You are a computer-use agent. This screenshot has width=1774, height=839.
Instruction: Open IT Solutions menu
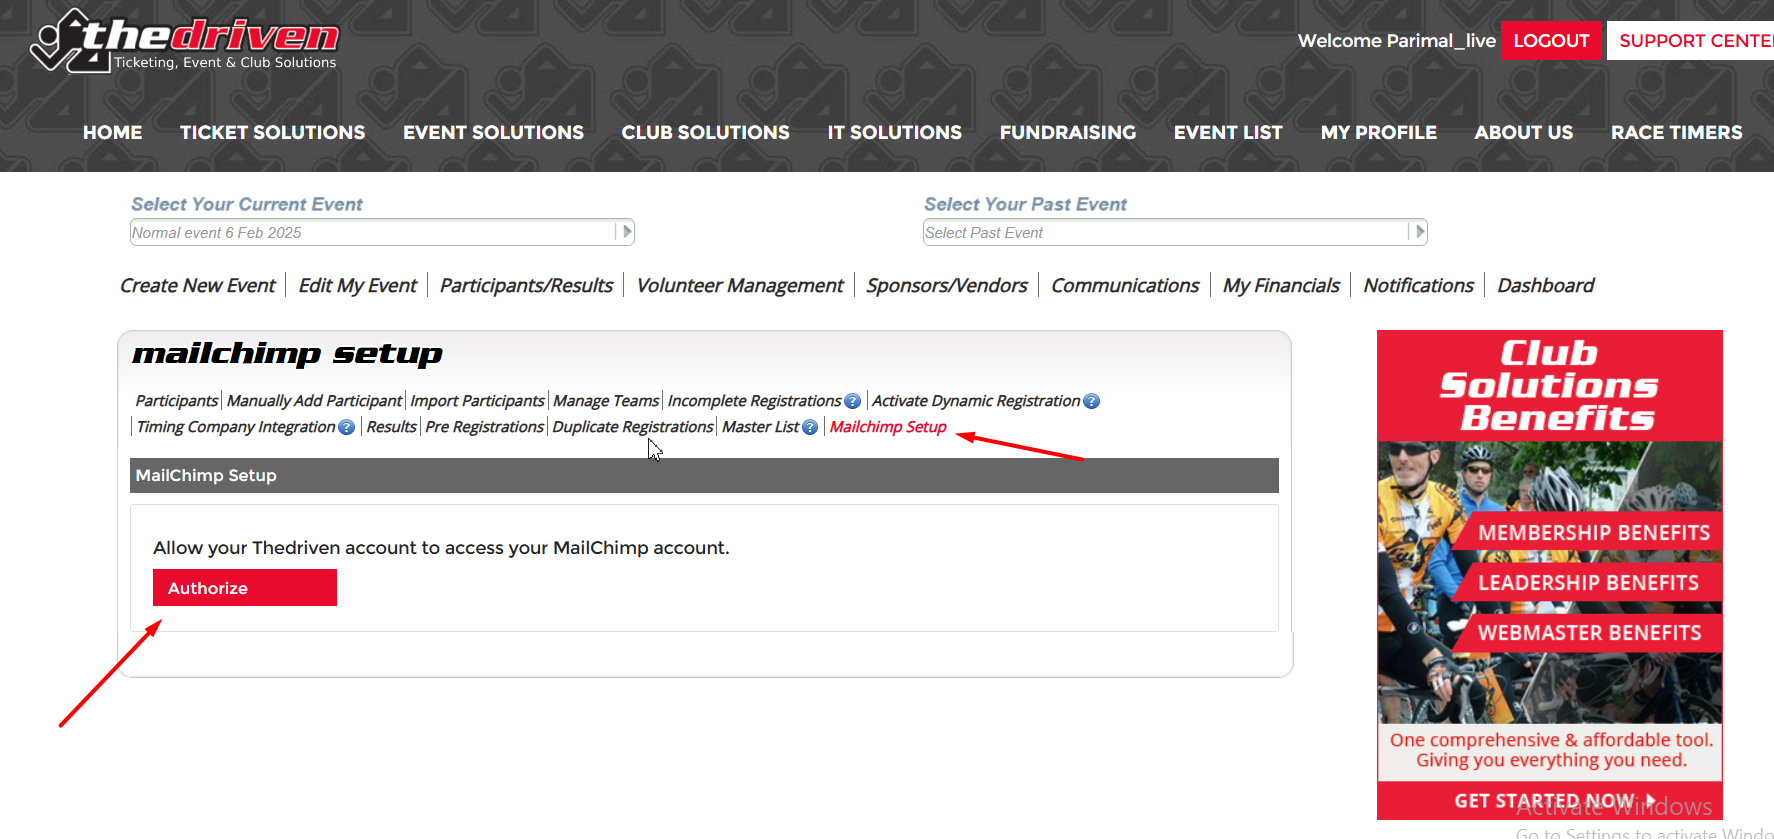pyautogui.click(x=894, y=132)
